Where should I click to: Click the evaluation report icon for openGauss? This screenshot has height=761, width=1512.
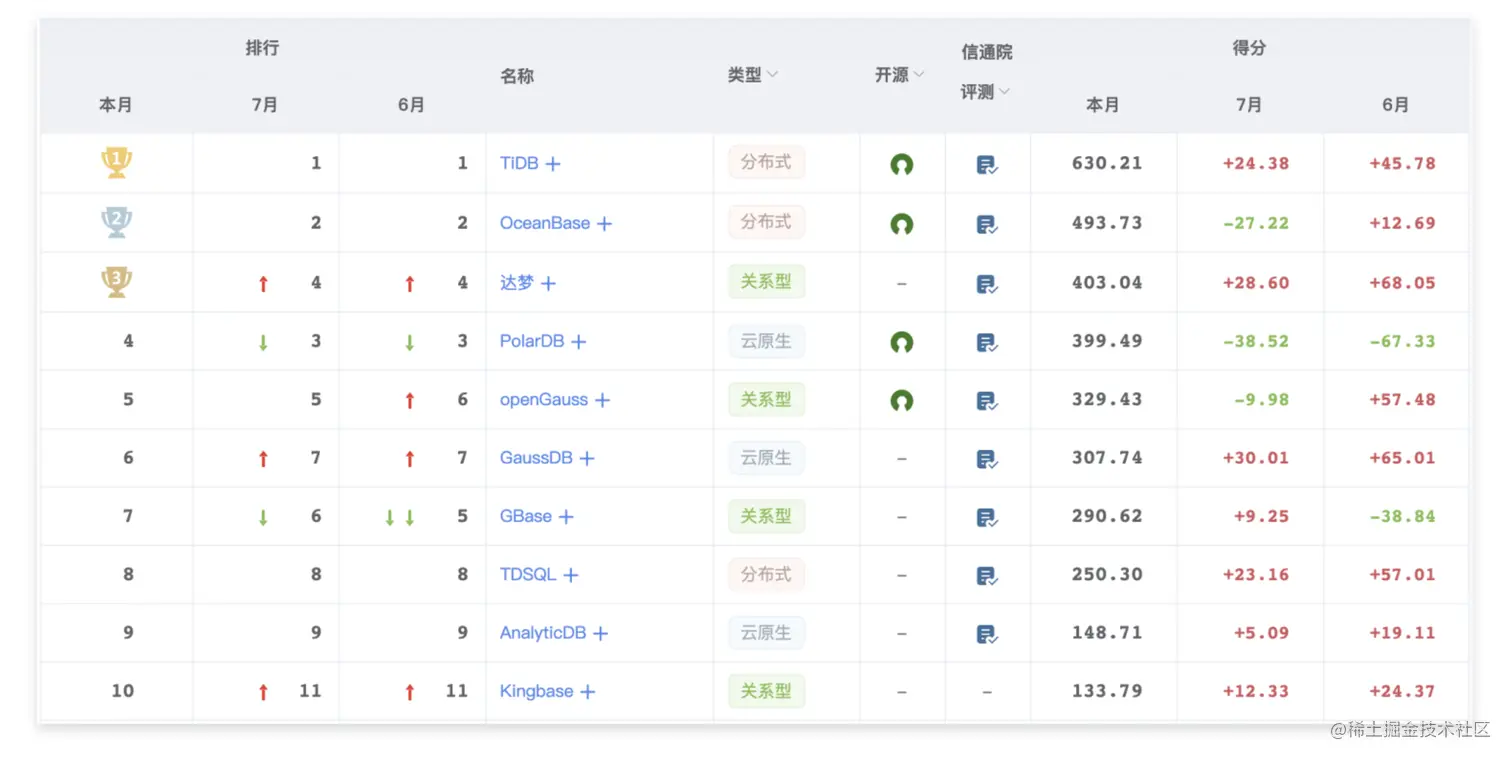click(987, 401)
